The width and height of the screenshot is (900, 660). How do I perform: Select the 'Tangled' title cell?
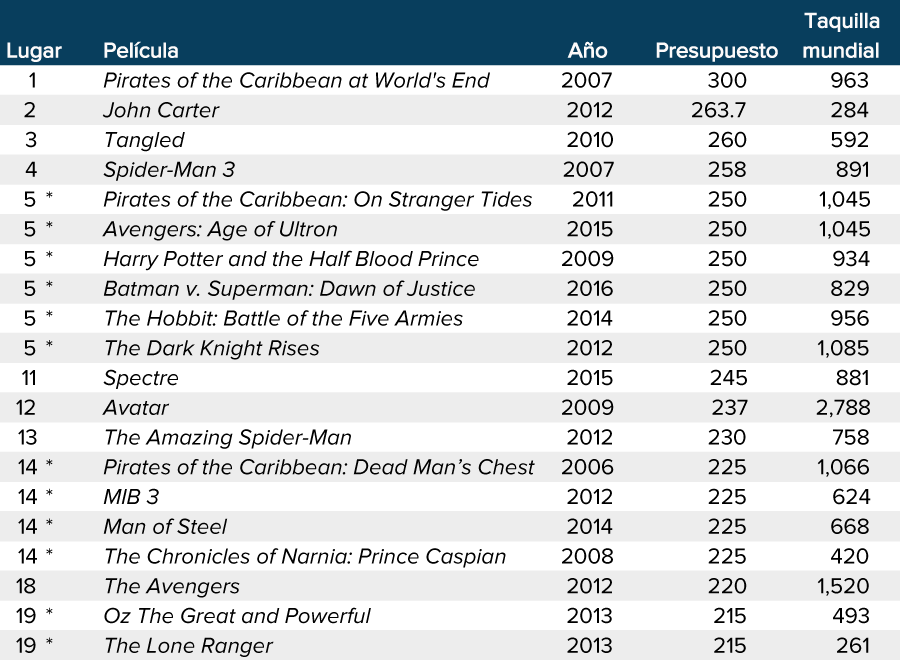(144, 140)
